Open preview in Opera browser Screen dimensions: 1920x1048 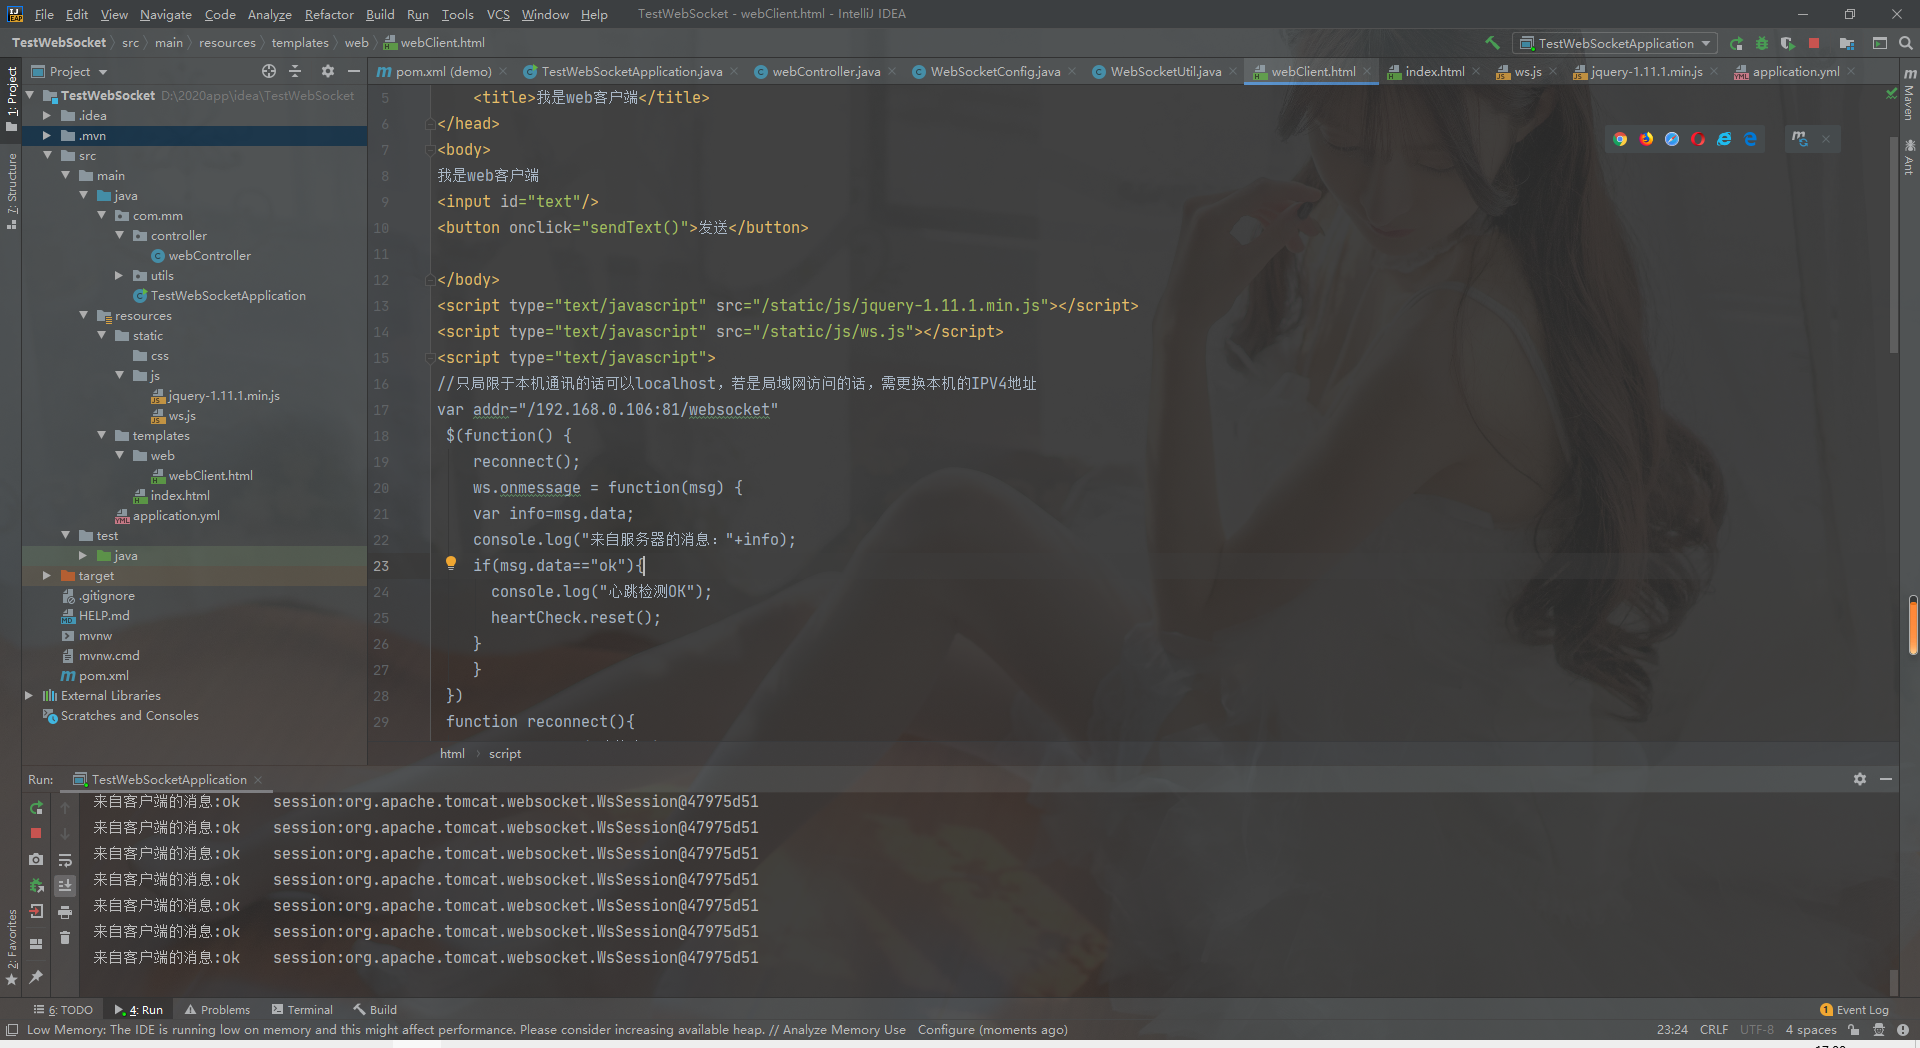click(1698, 139)
